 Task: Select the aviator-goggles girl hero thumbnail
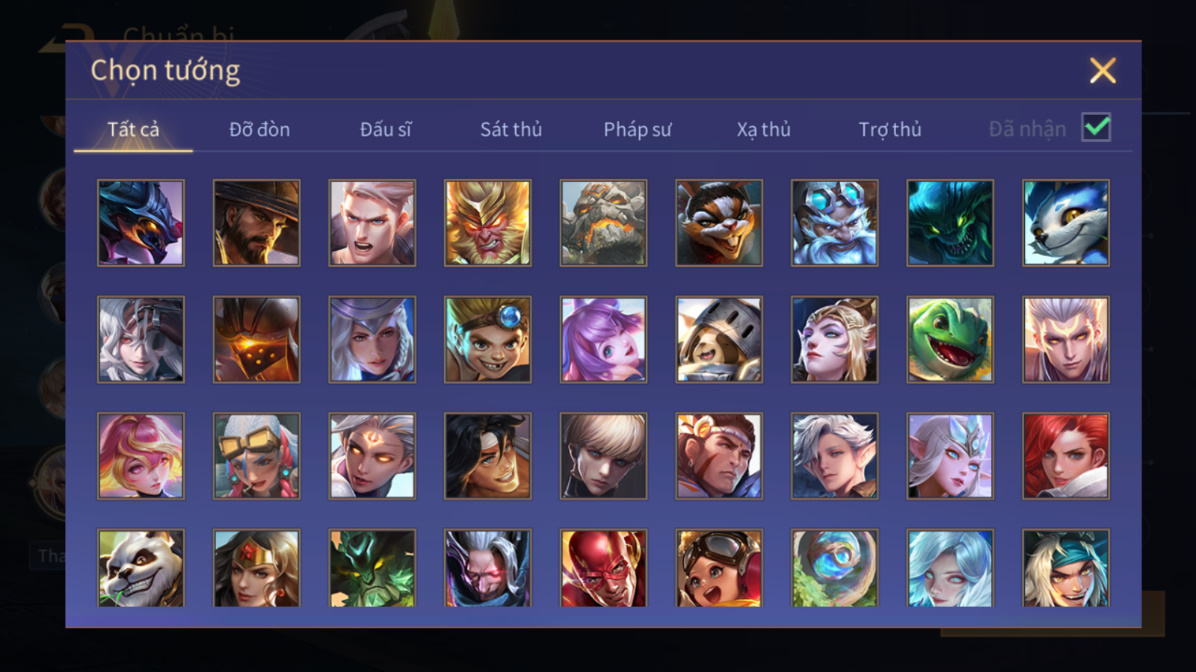pyautogui.click(x=719, y=568)
